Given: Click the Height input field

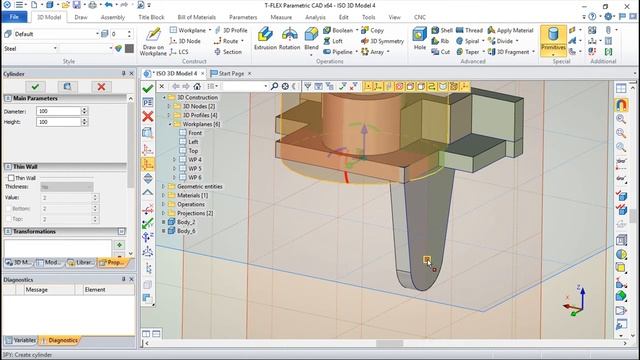Looking at the screenshot, I should [x=58, y=122].
